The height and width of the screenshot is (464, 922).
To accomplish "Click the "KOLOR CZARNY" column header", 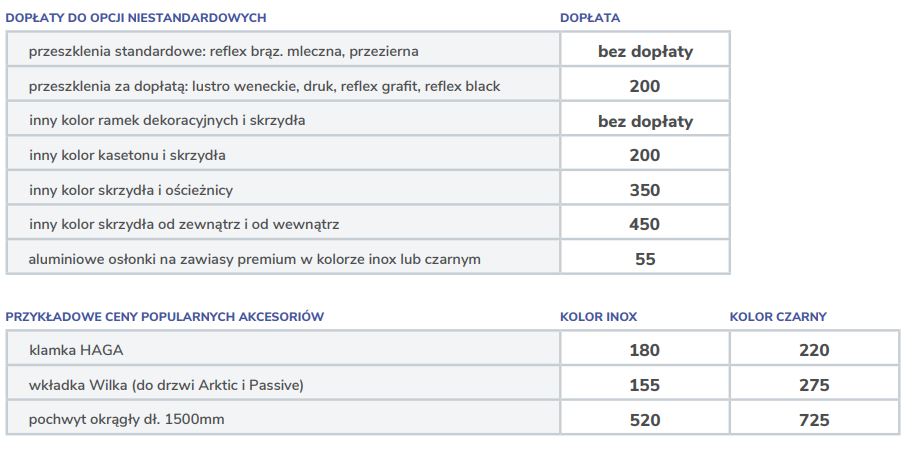I will pyautogui.click(x=778, y=317).
